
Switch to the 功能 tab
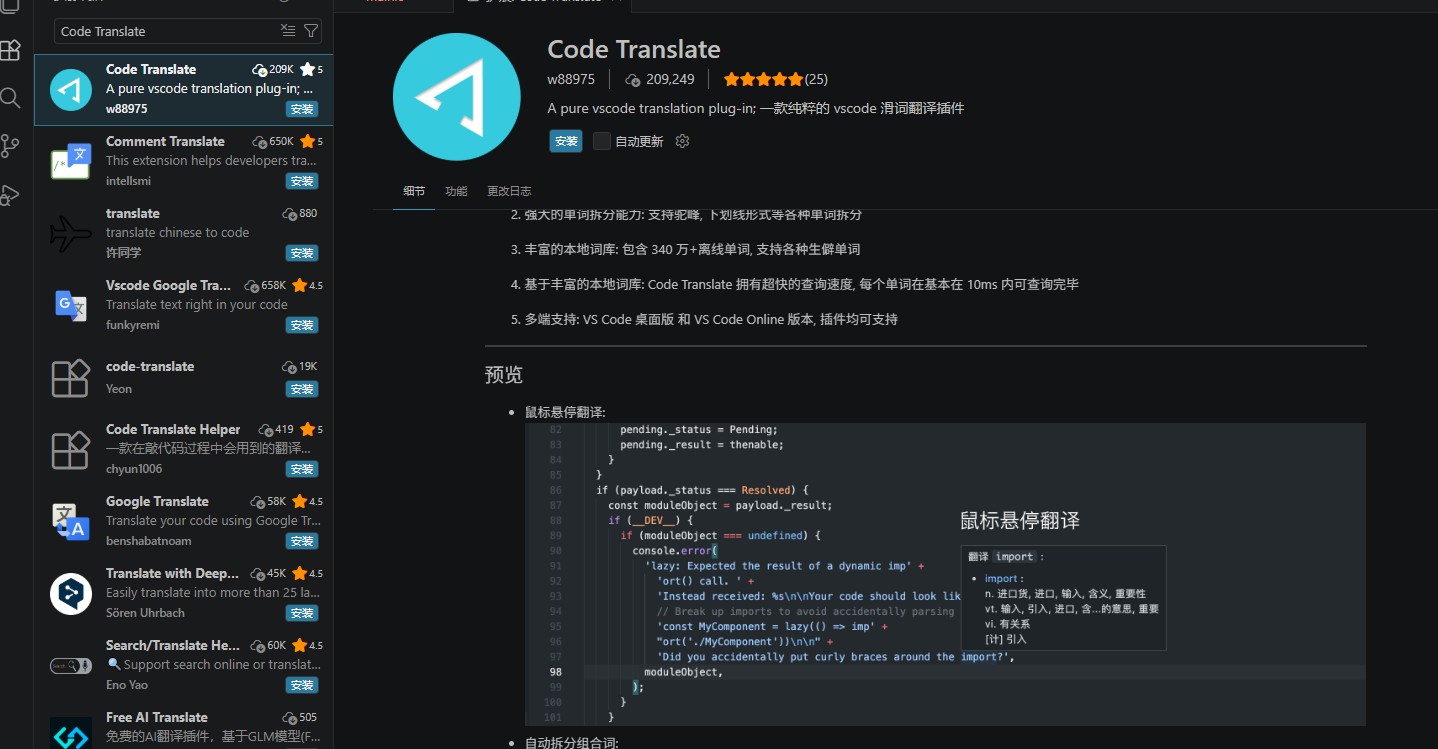(456, 191)
